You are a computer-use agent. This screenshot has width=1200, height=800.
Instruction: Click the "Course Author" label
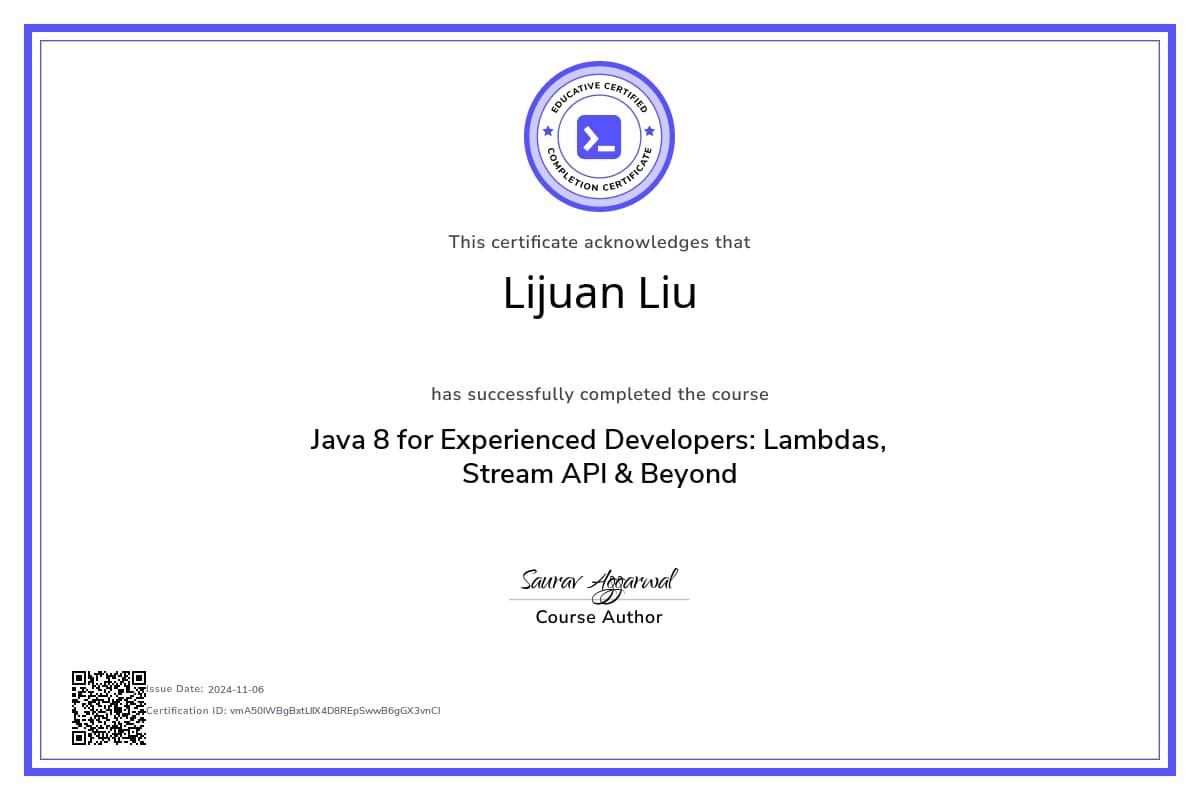pyautogui.click(x=599, y=617)
